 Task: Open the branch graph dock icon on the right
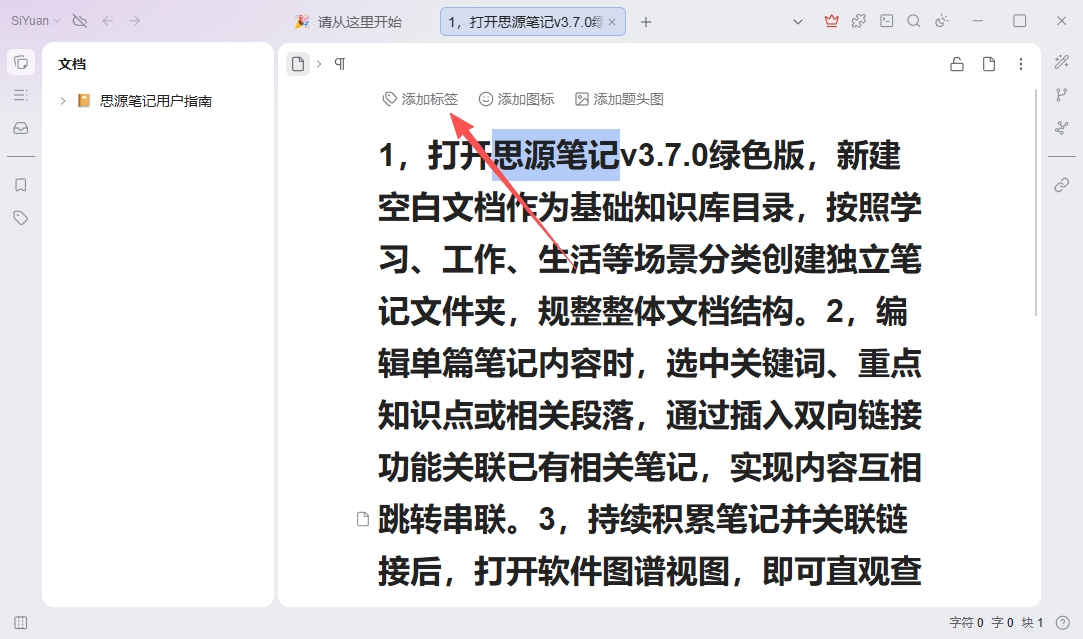tap(1062, 95)
